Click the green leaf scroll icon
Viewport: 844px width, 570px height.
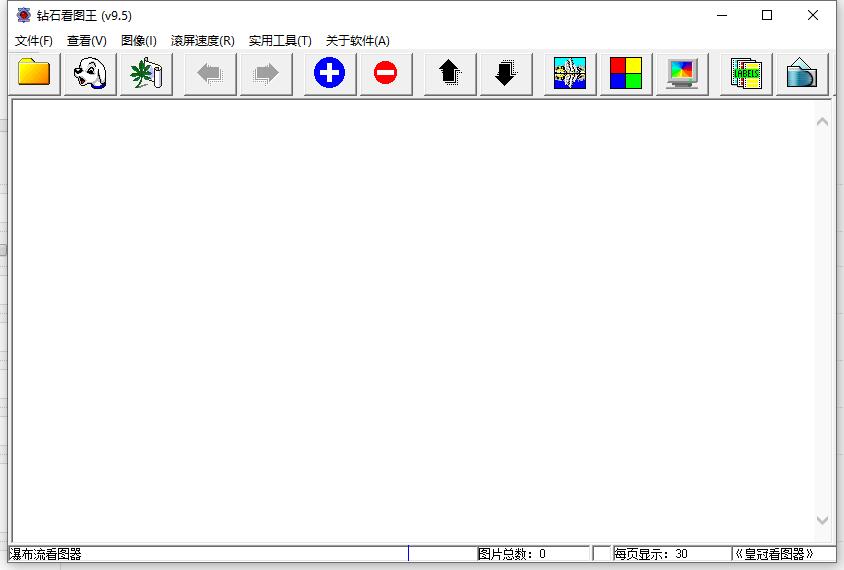146,74
